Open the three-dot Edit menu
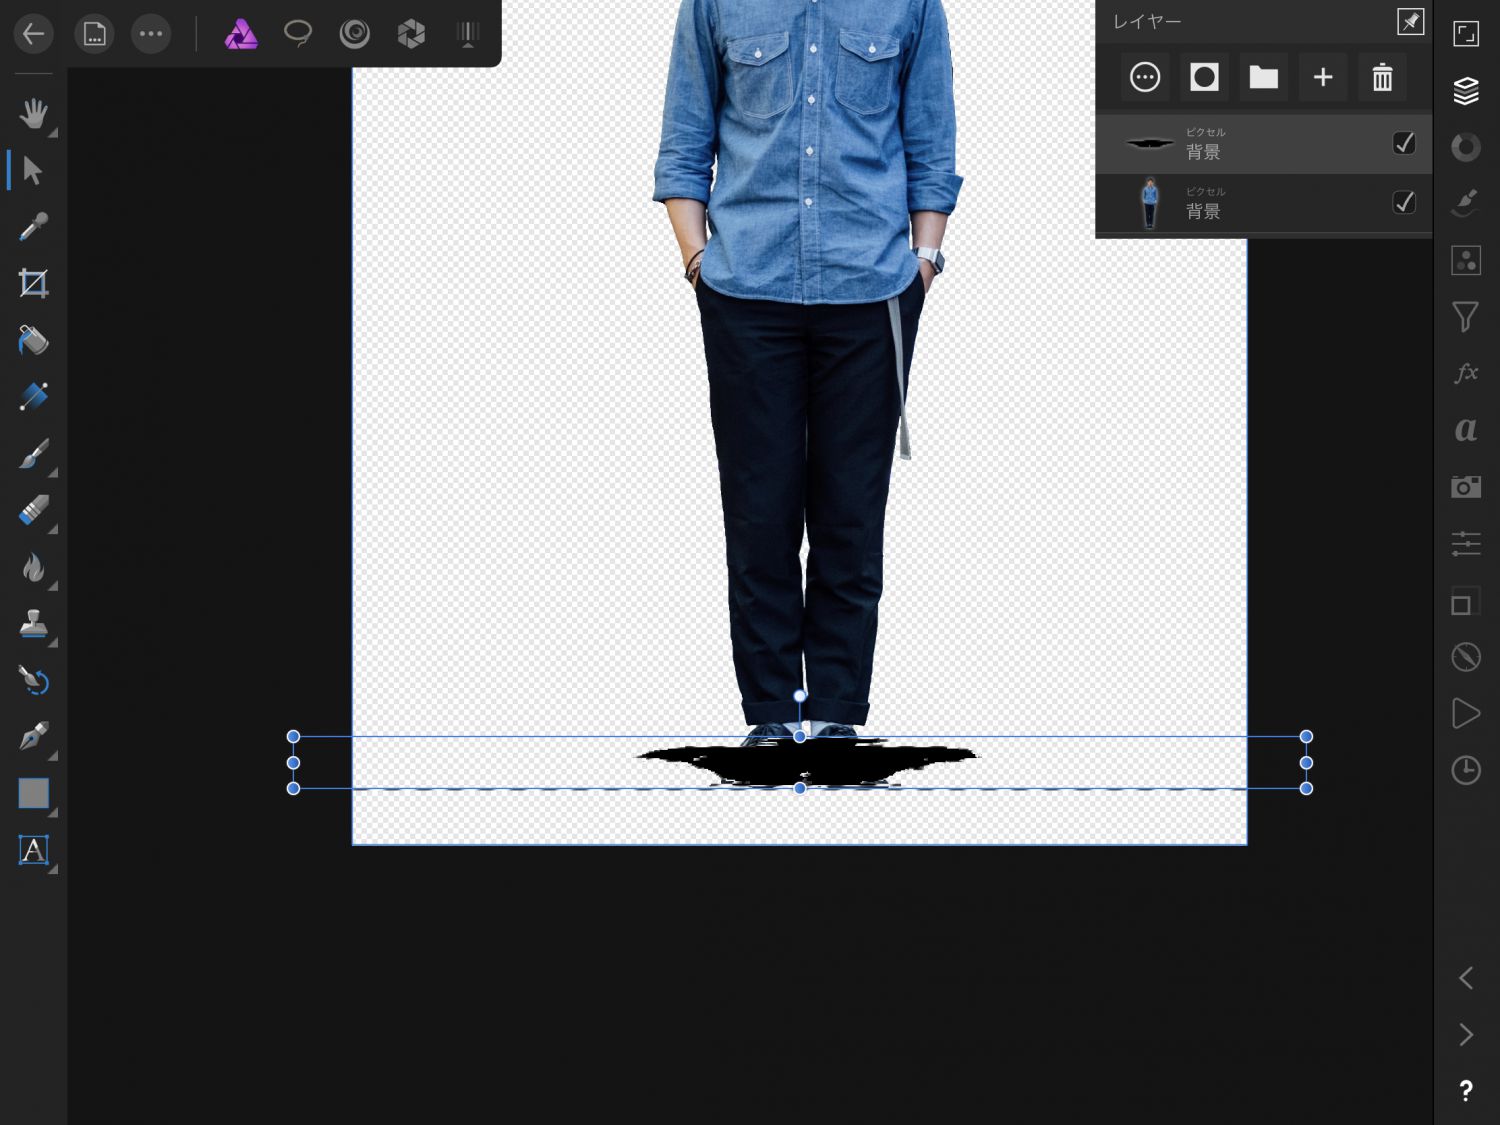 [151, 35]
